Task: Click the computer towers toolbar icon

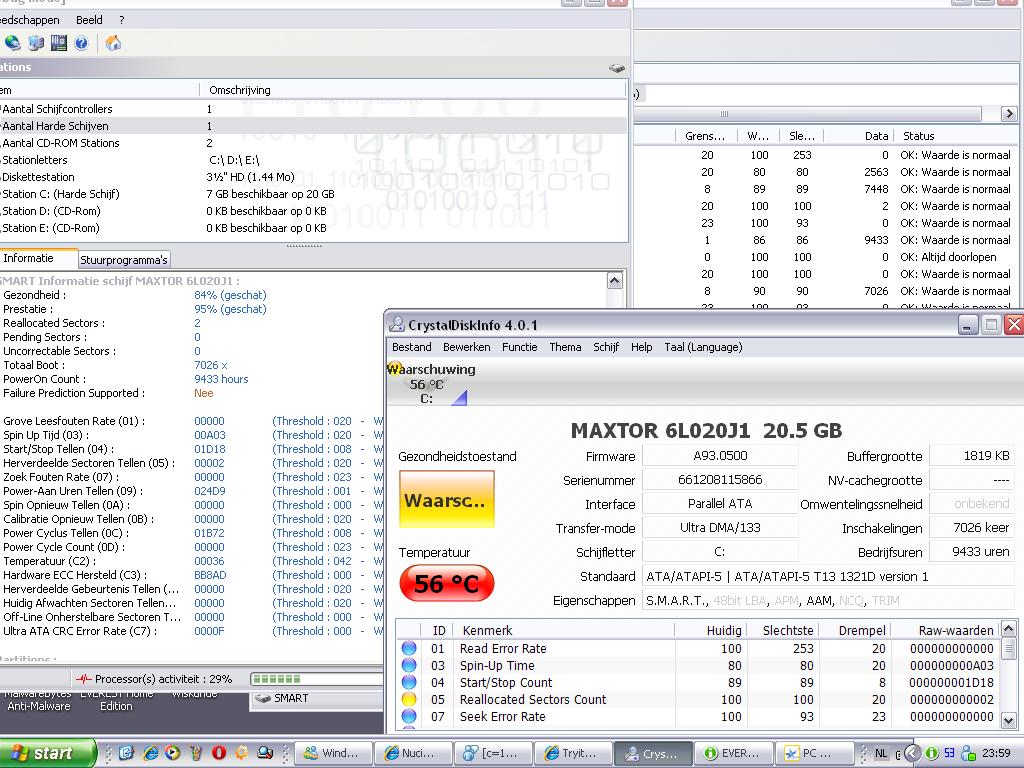Action: point(35,43)
